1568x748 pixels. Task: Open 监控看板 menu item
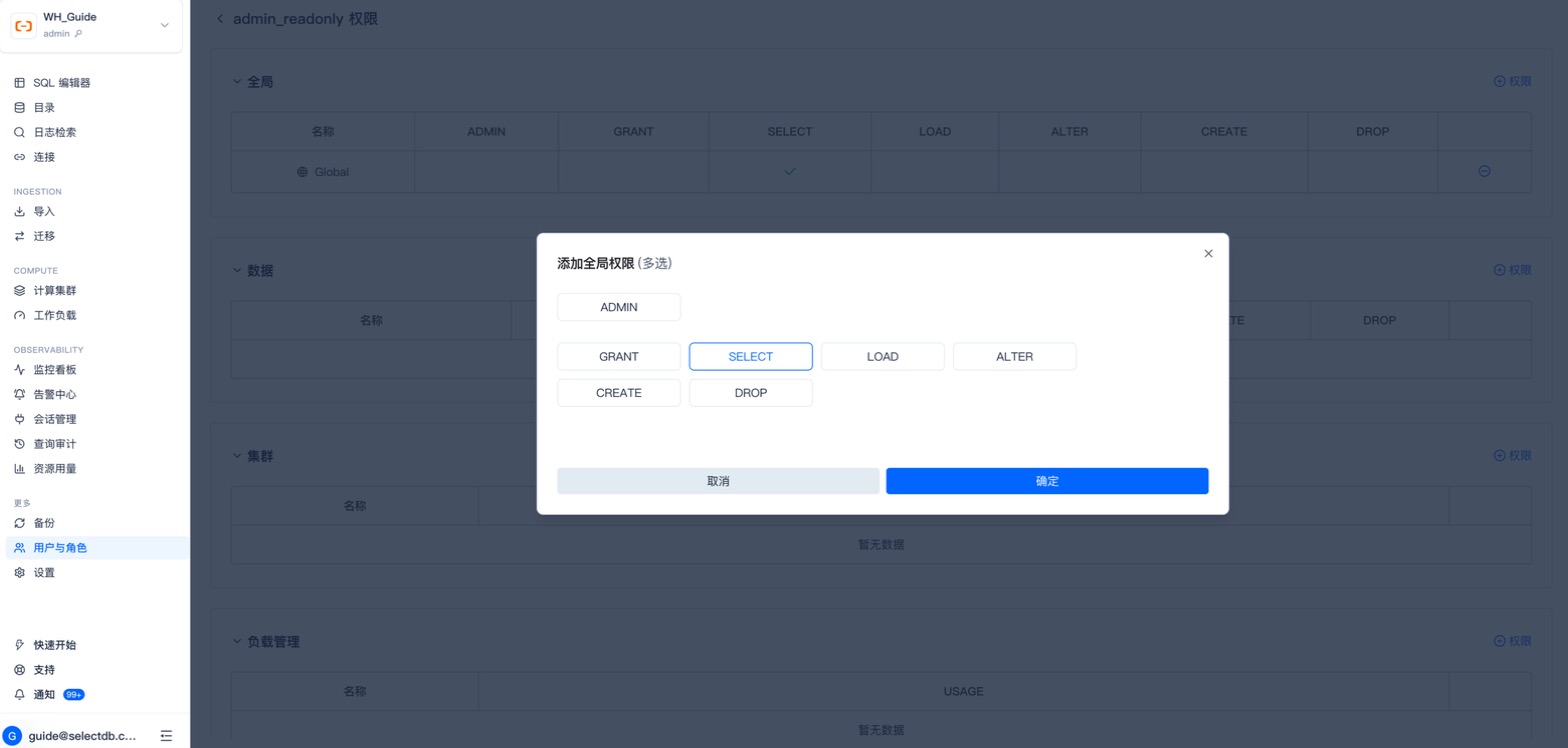(97, 370)
